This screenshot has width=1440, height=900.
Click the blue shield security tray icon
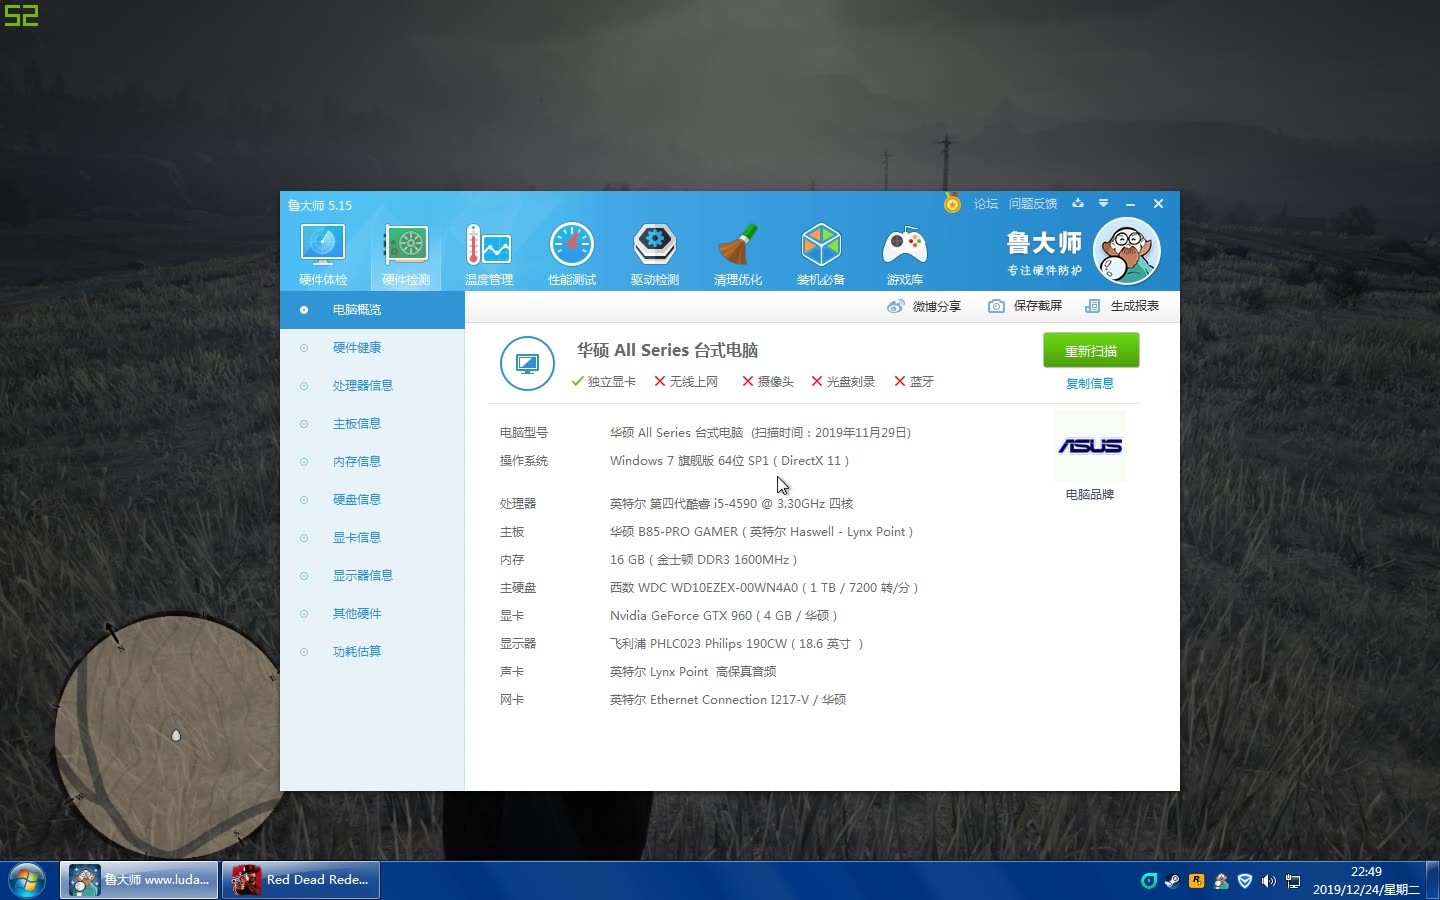point(1245,881)
